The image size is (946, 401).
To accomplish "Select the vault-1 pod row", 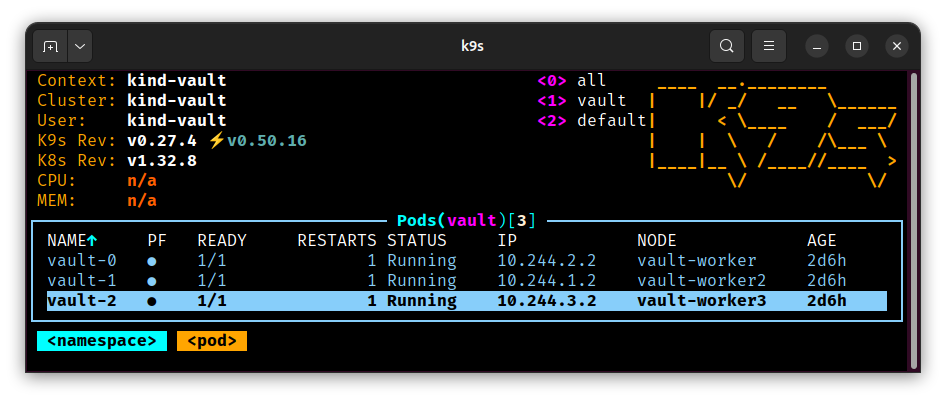I will (467, 280).
